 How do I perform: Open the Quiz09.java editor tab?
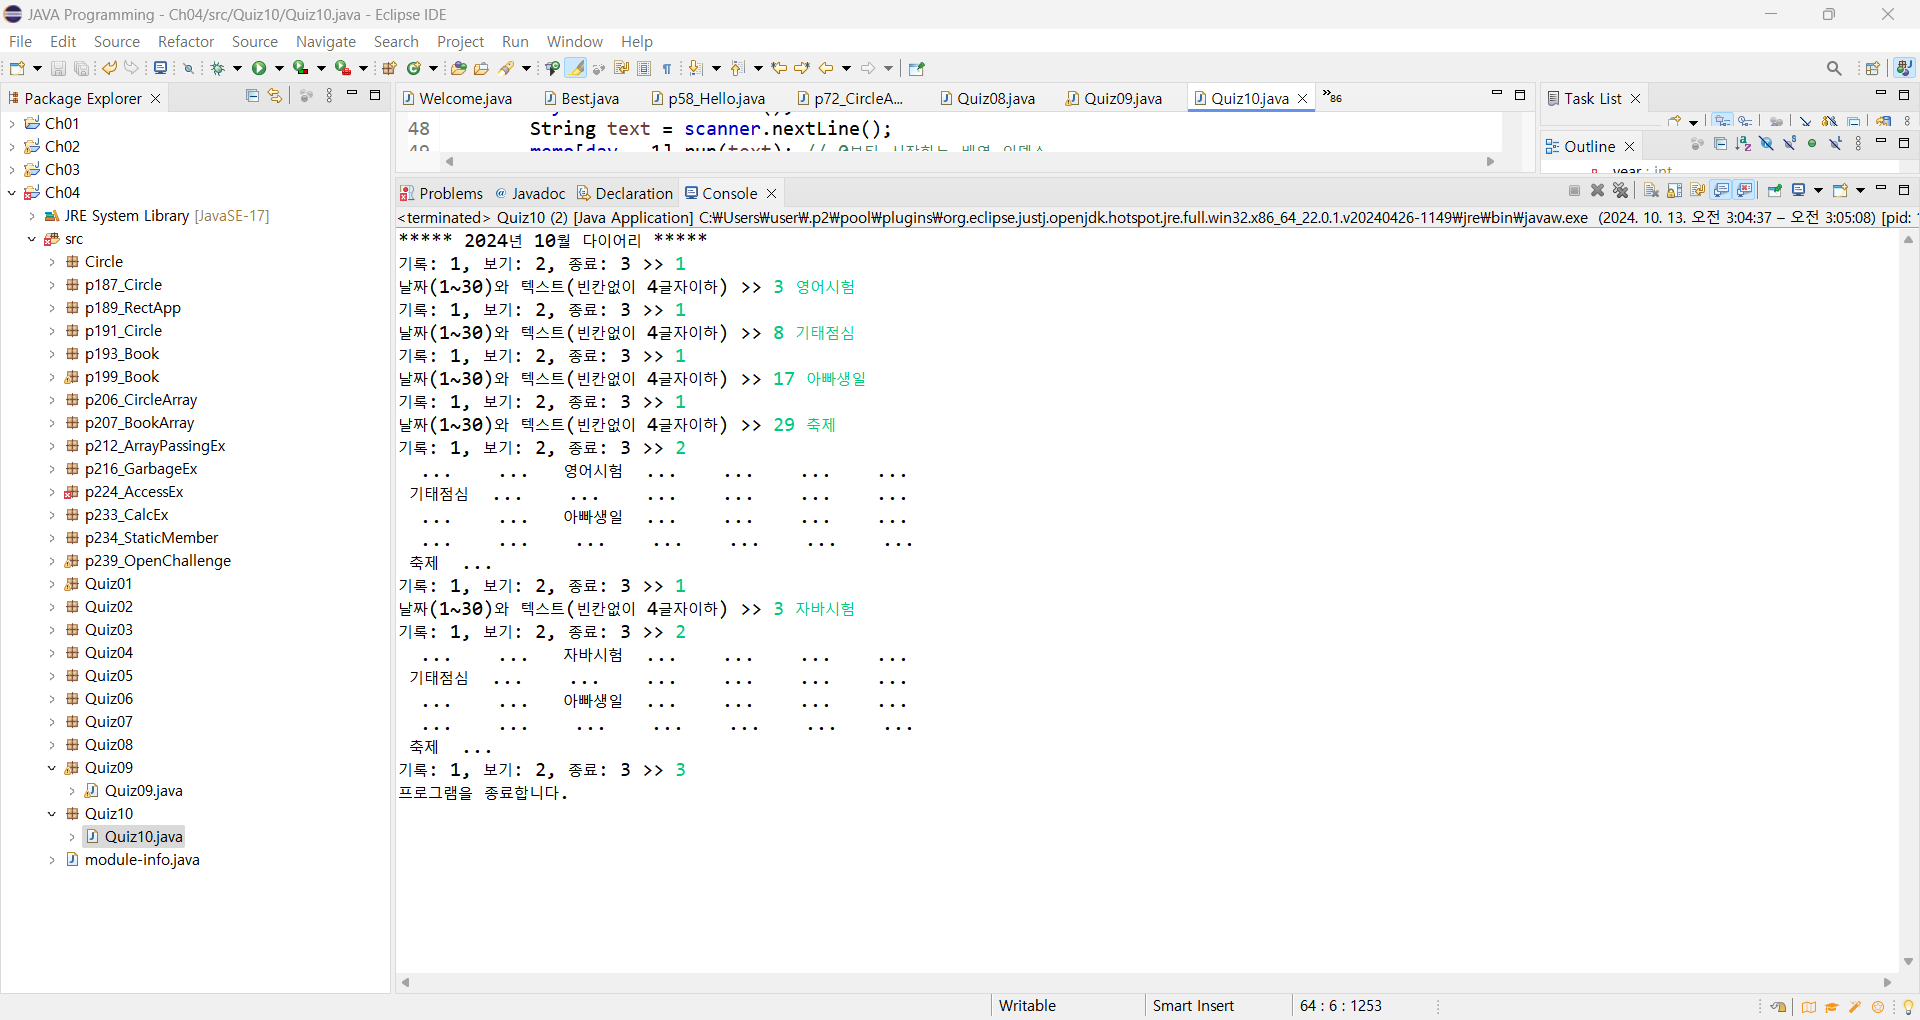click(1114, 98)
